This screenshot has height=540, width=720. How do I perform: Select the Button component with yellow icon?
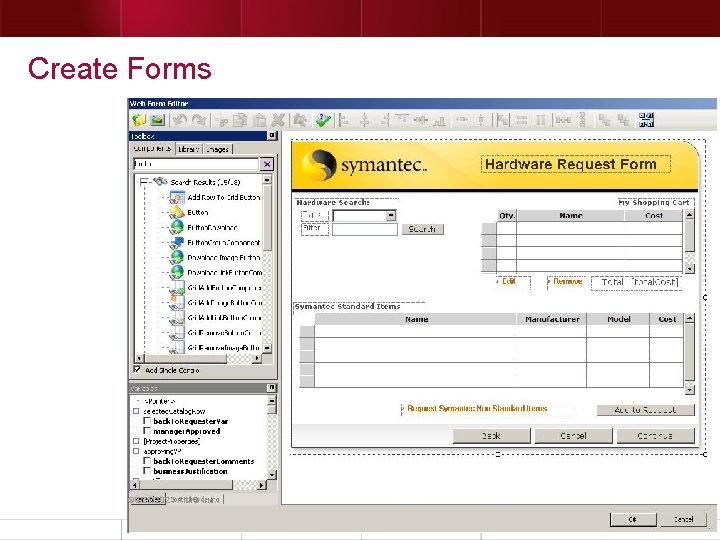[197, 212]
